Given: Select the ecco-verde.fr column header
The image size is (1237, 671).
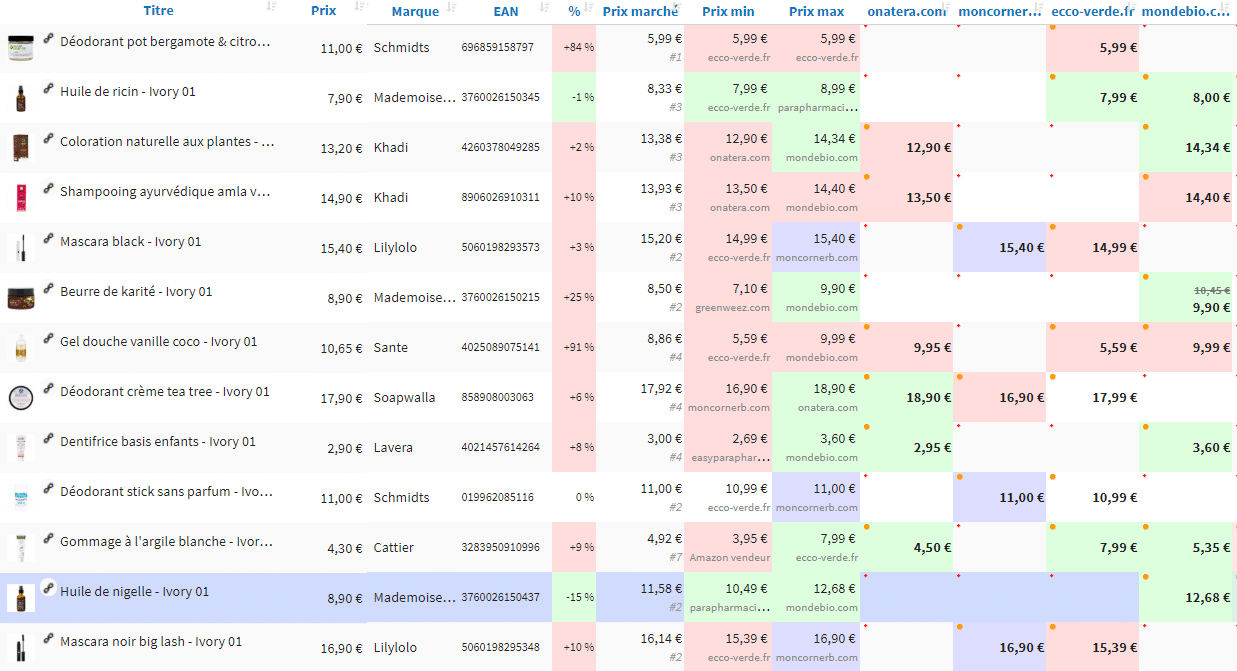Looking at the screenshot, I should [1092, 11].
